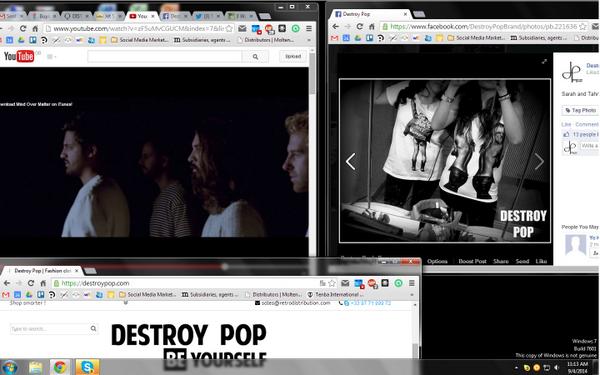Viewport: 600px width, 375px height.
Task: Click the DESTROY POP site logo
Action: (x=189, y=335)
